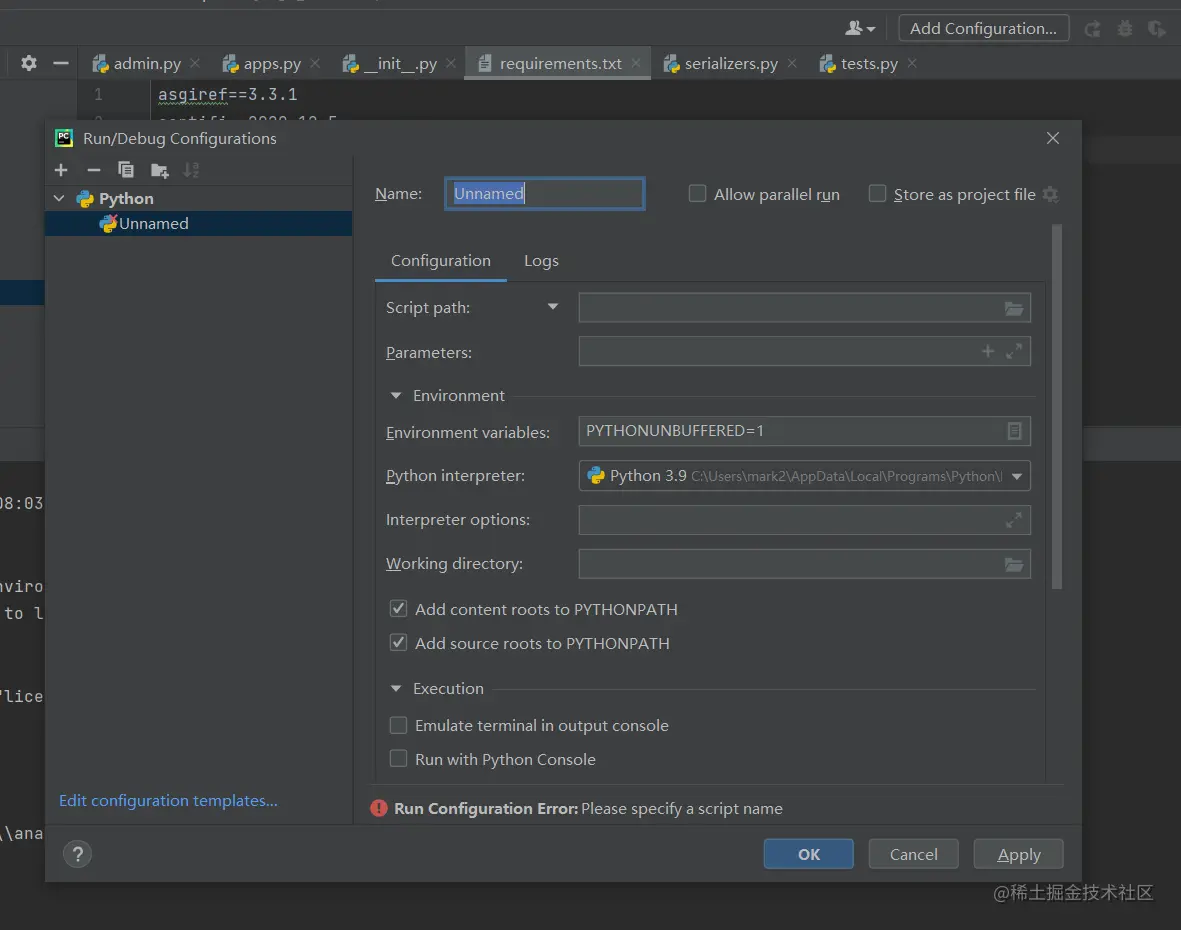The width and height of the screenshot is (1181, 930).
Task: Expand the Interpreter options field
Action: (1014, 520)
